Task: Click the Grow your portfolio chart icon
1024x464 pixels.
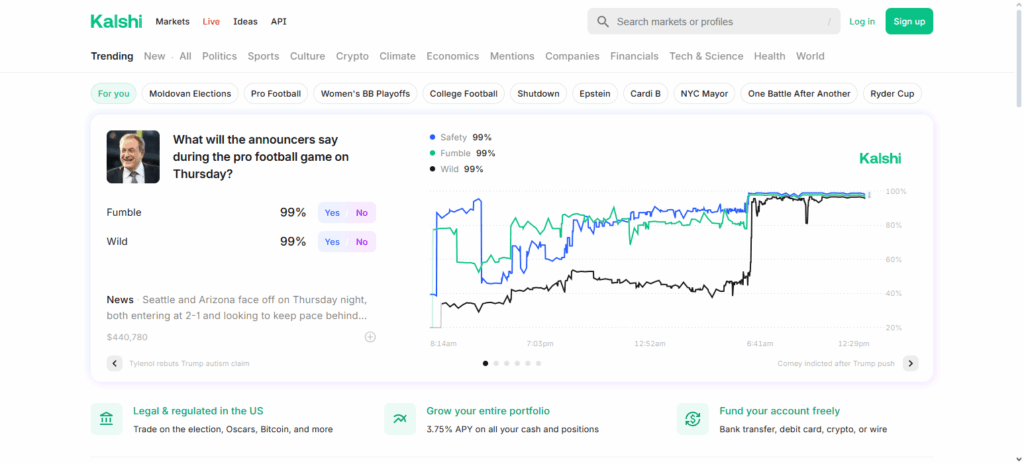Action: tap(400, 419)
